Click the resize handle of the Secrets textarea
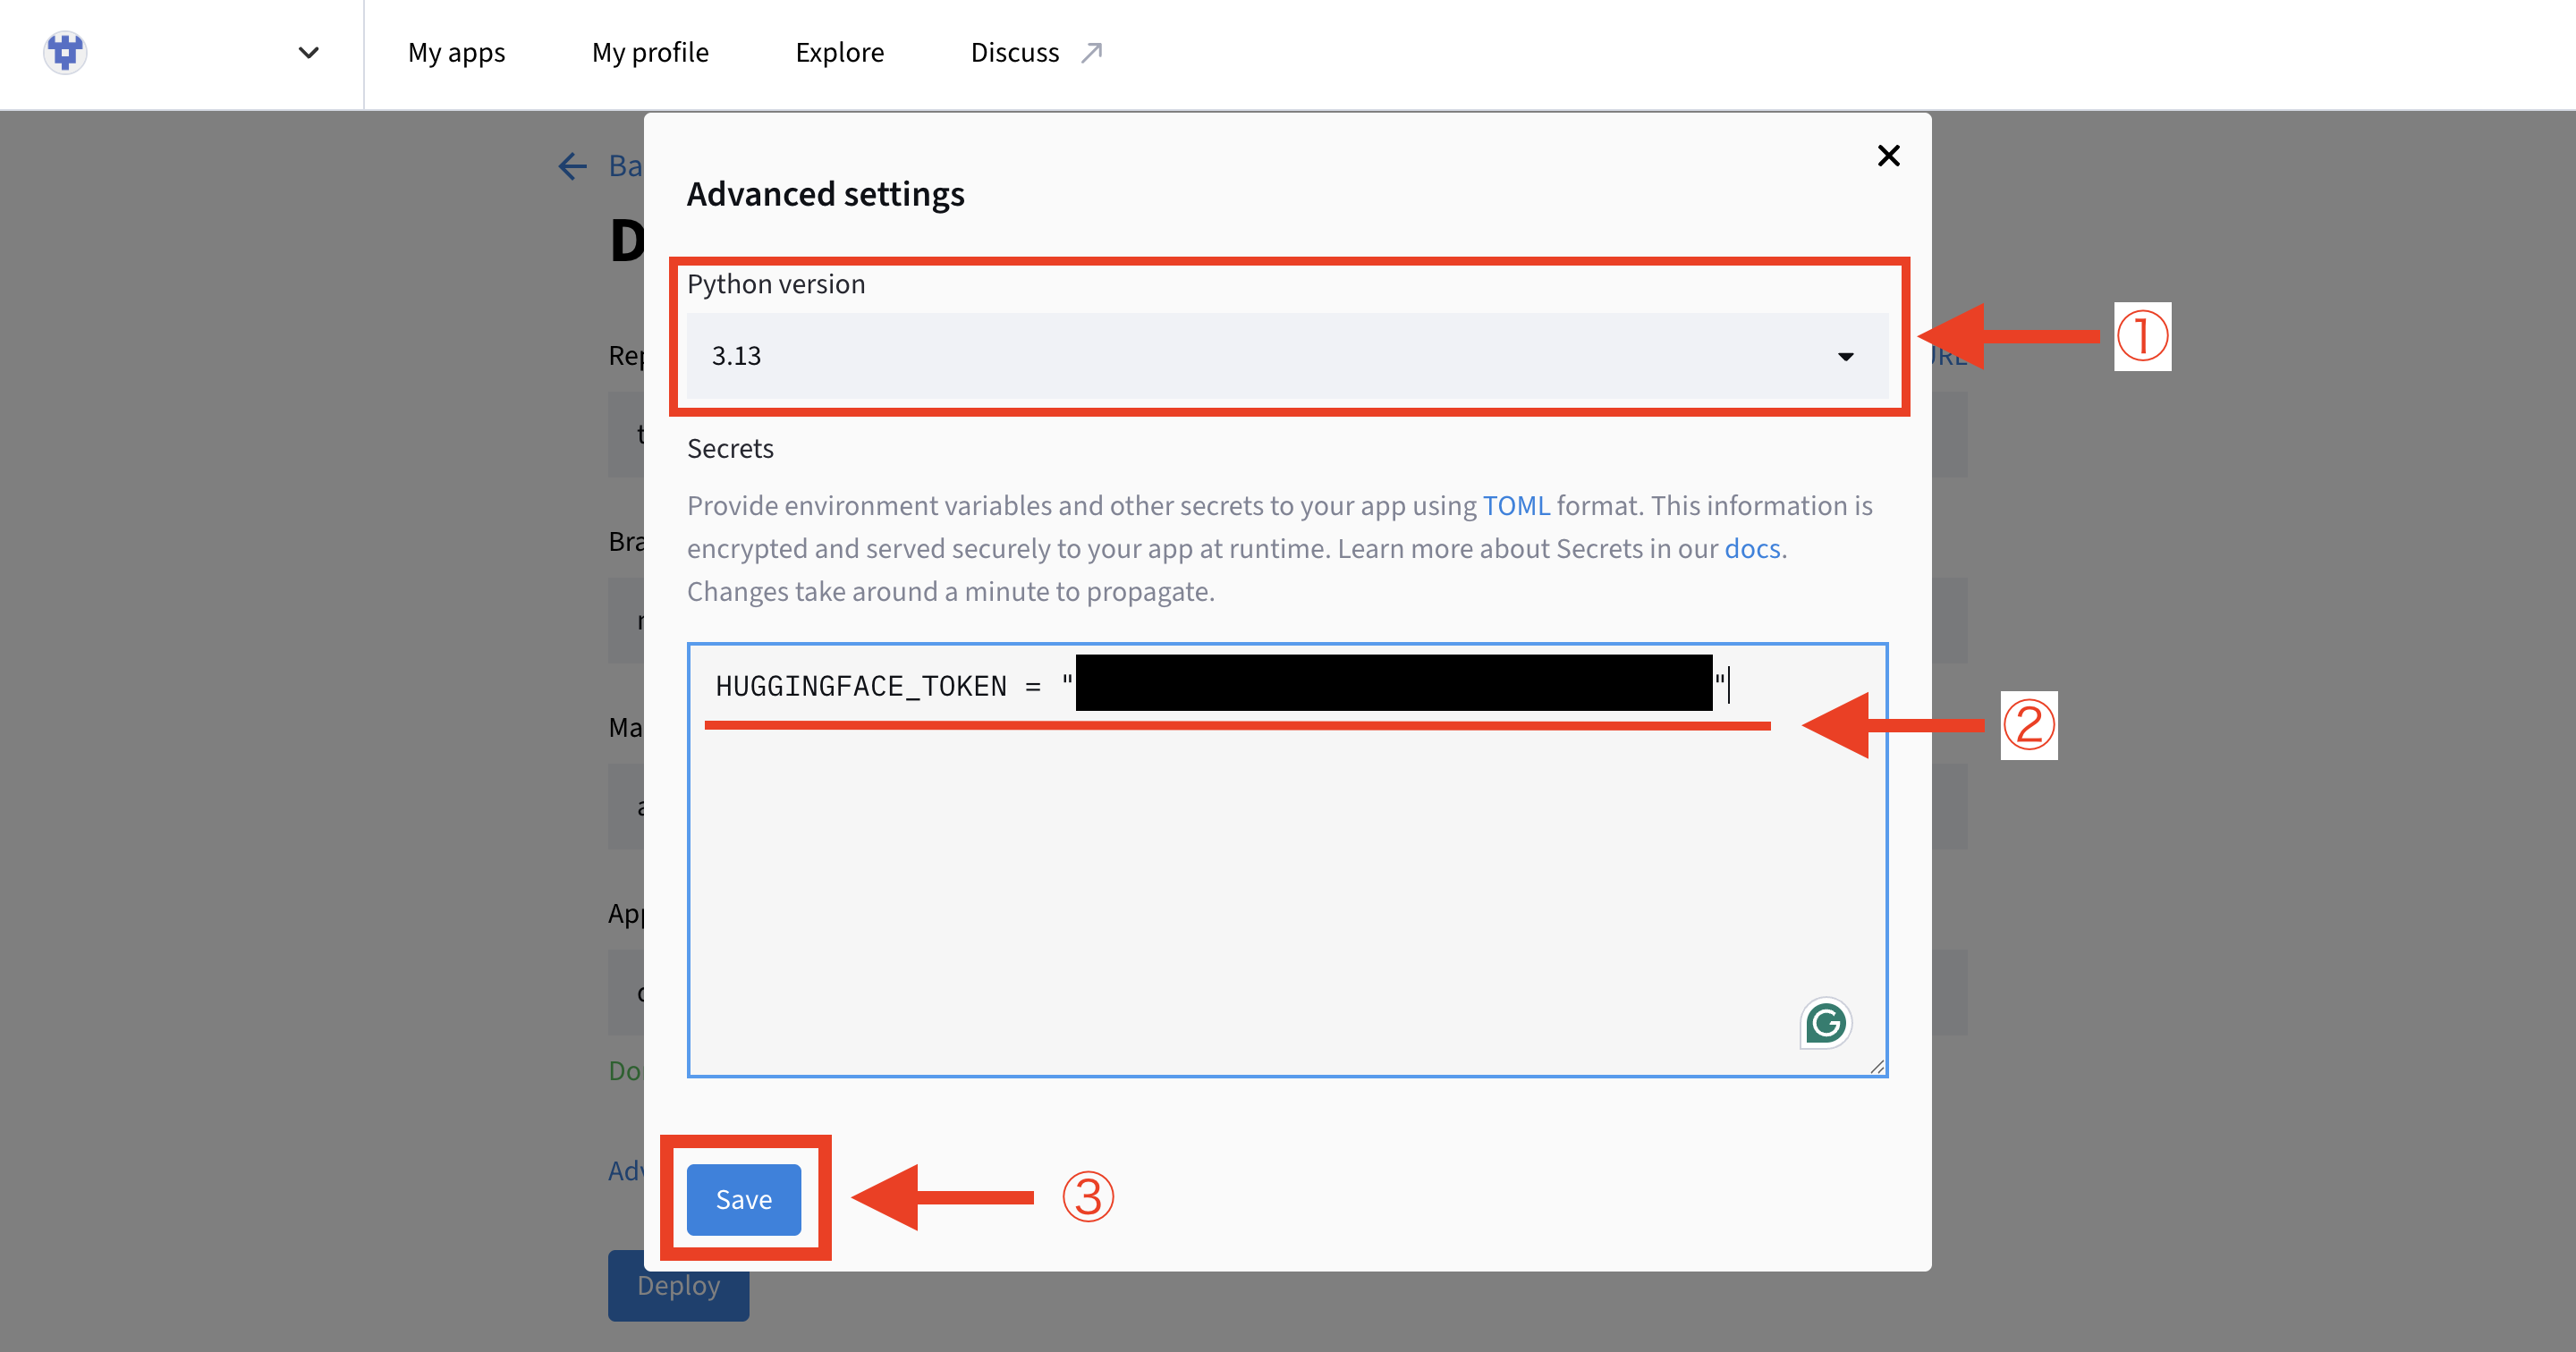Image resolution: width=2576 pixels, height=1352 pixels. 1877,1067
